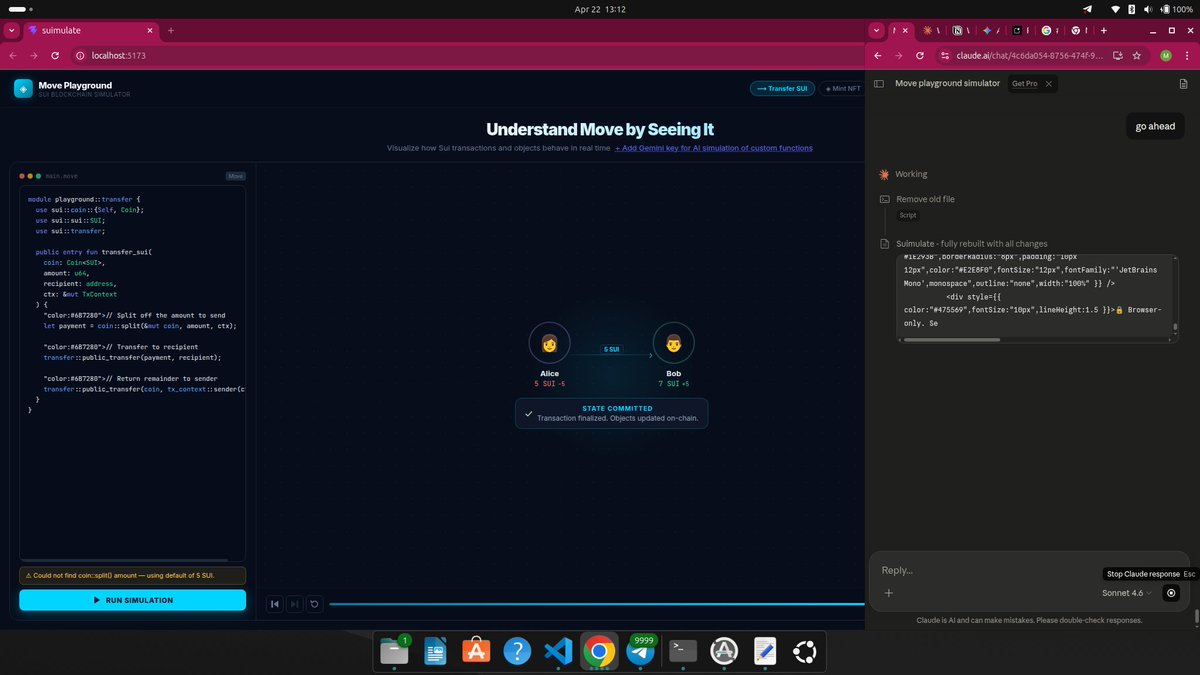Go back in the localhost browser window

pyautogui.click(x=13, y=56)
